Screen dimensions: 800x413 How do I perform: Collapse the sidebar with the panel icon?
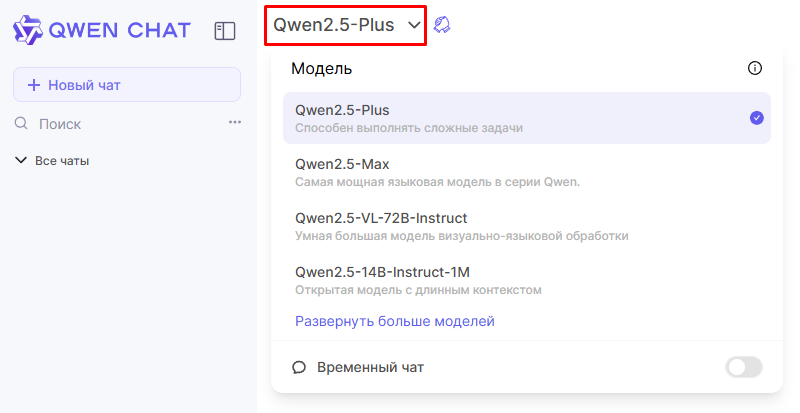click(x=224, y=31)
